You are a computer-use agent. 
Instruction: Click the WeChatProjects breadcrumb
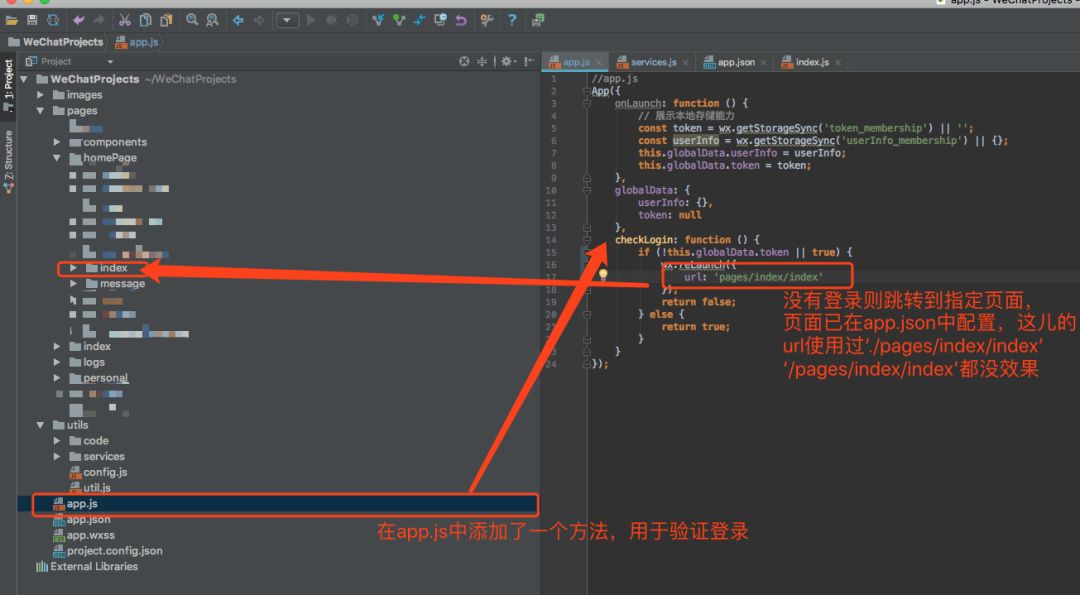[x=56, y=42]
